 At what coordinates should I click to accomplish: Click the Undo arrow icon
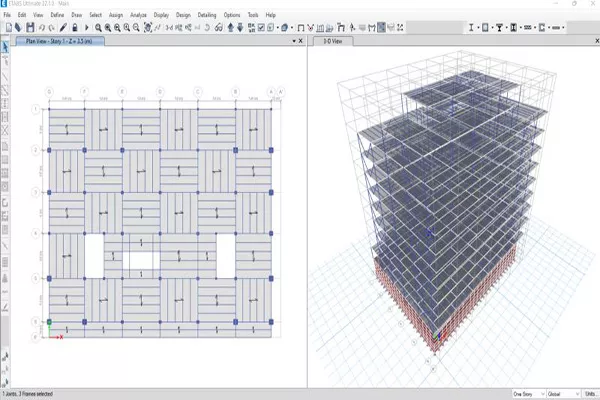point(42,27)
